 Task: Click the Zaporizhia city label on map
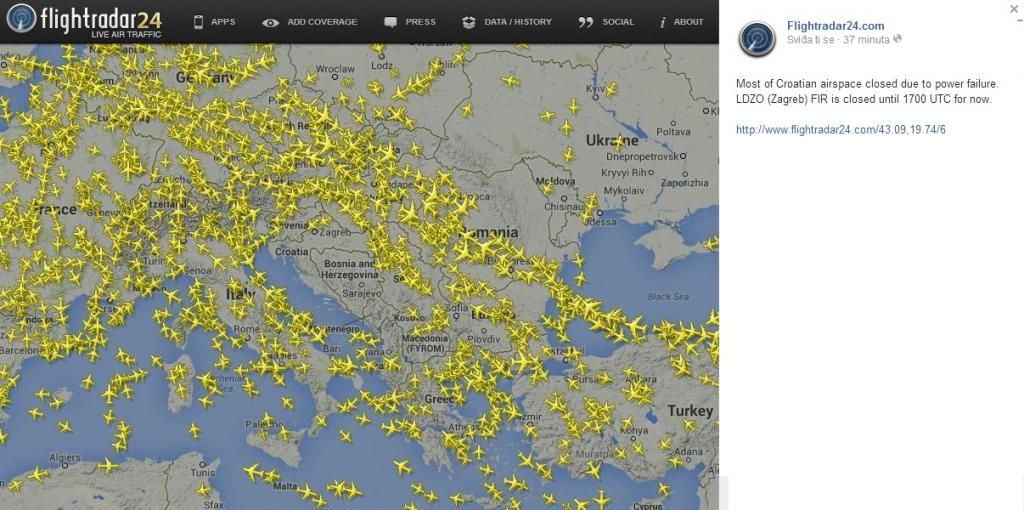click(684, 183)
